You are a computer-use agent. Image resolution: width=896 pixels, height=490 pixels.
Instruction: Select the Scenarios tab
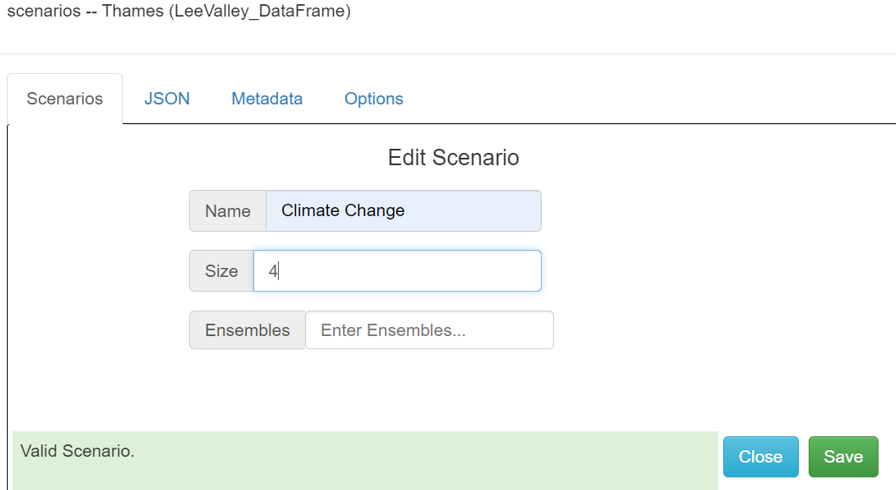65,99
